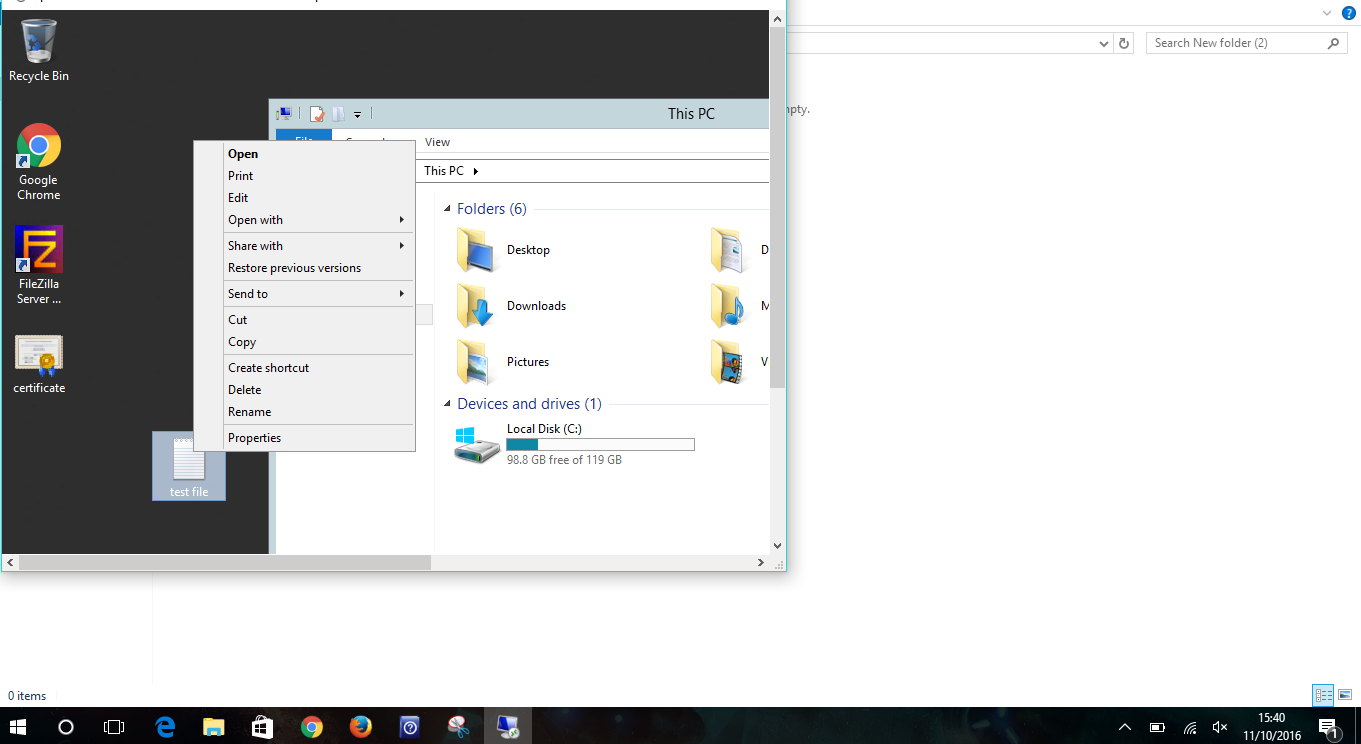Expand the Send to submenu

[248, 293]
